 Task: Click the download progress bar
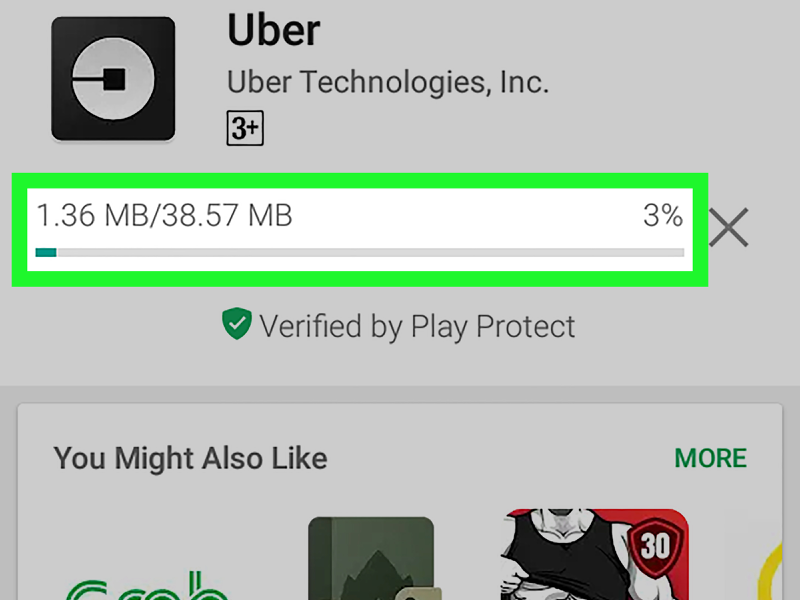click(360, 253)
